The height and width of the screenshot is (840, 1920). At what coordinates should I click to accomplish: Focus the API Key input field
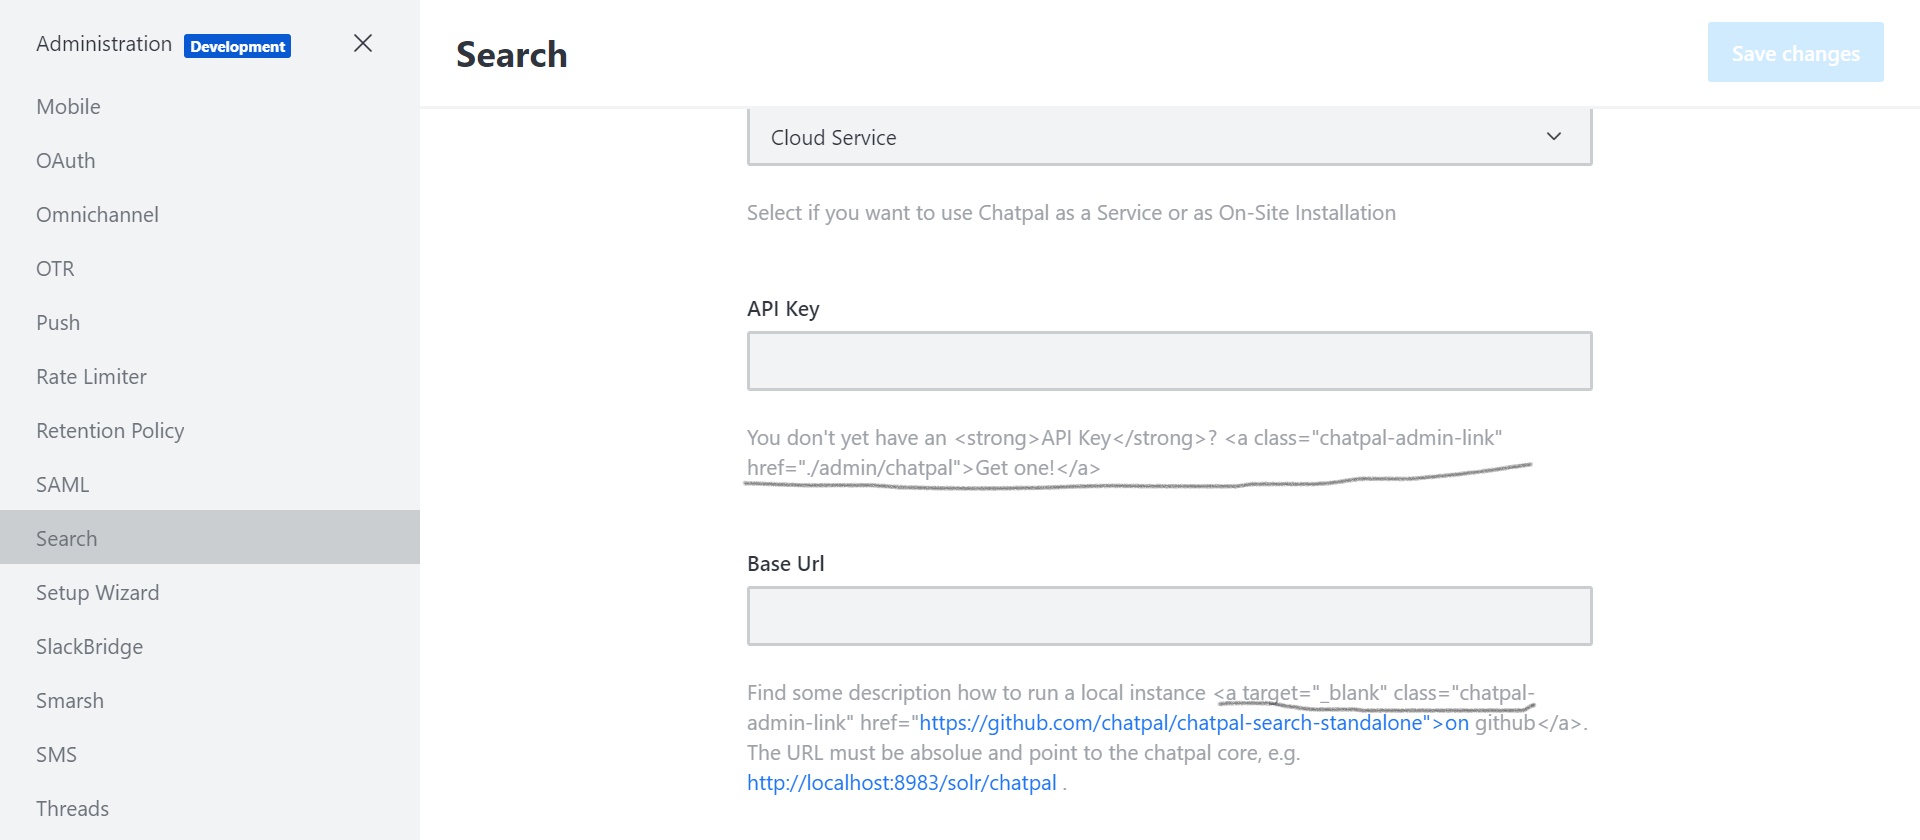point(1169,361)
